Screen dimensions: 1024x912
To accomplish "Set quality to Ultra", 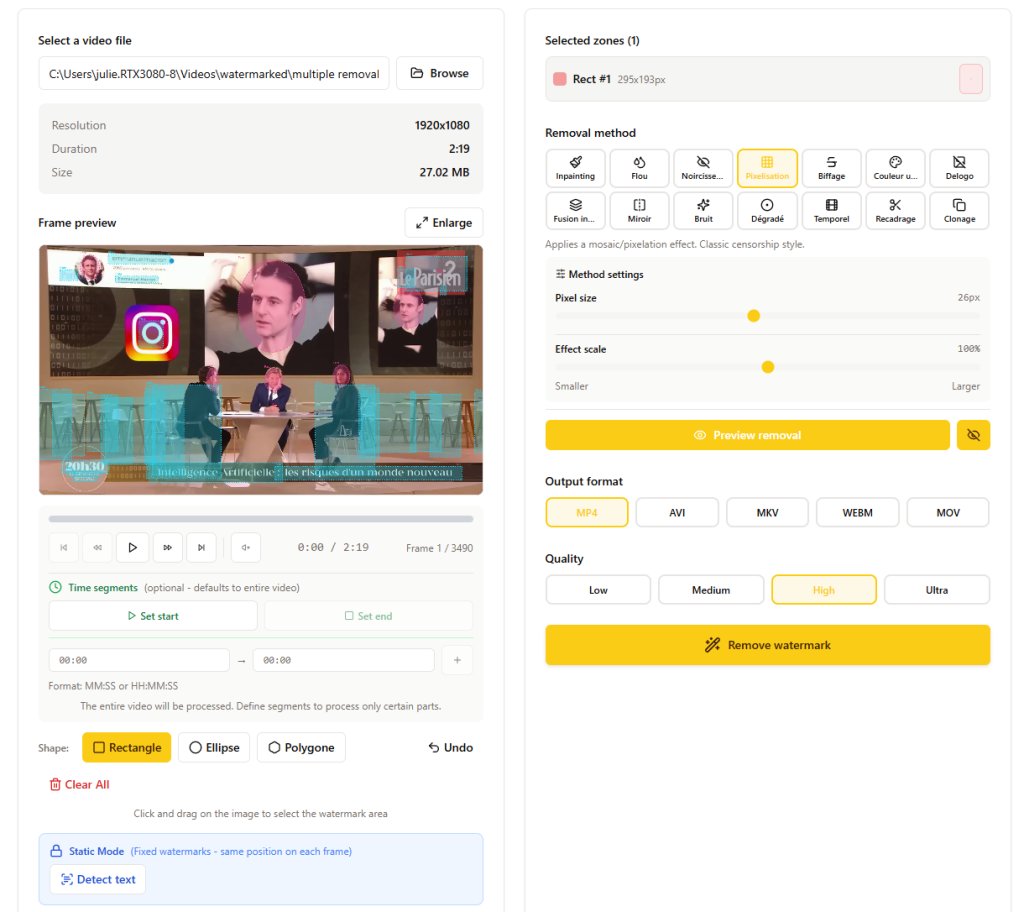I will 936,590.
